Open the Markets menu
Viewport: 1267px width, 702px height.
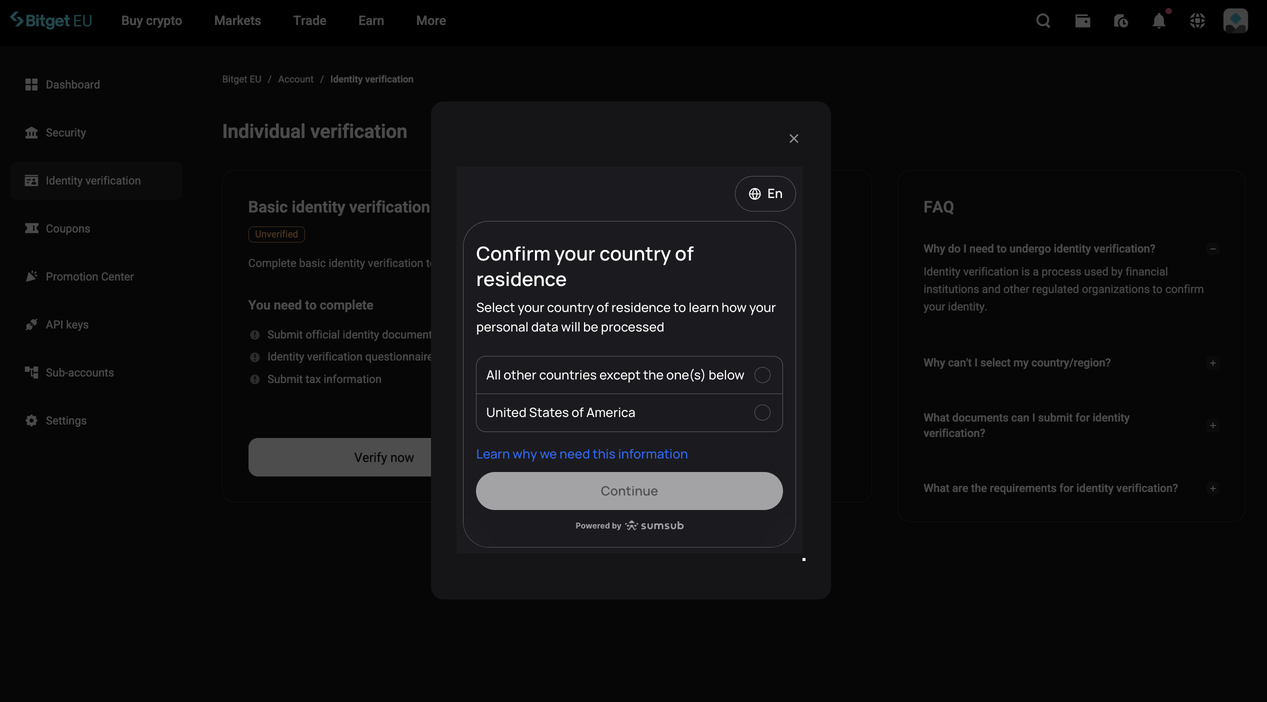[237, 20]
